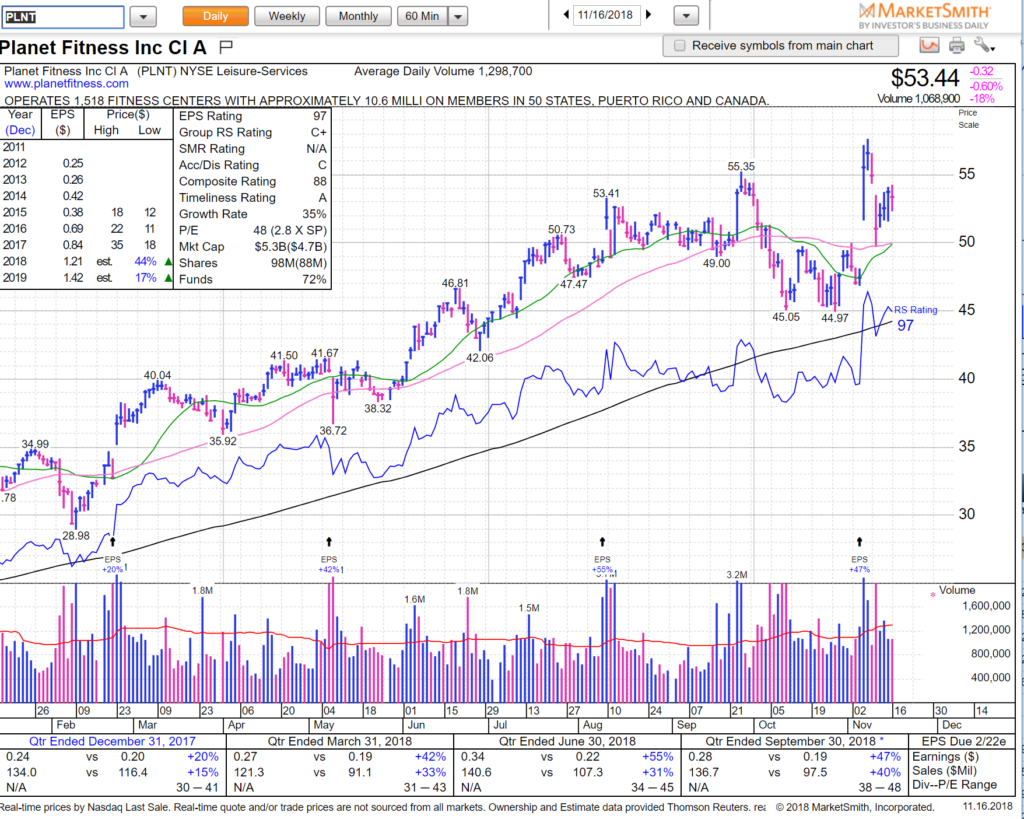
Task: Click the EPS Rating row value 97
Action: (x=319, y=116)
